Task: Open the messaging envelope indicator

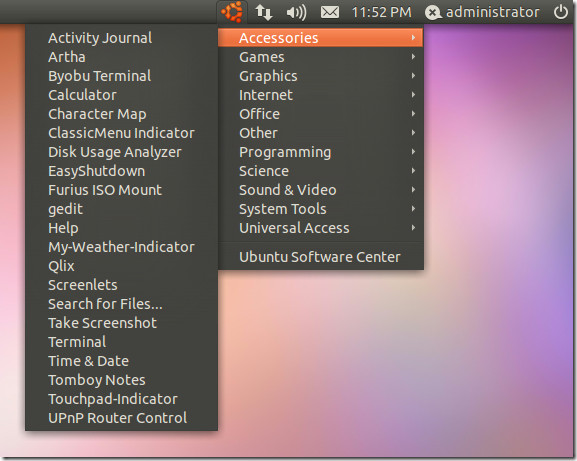Action: (x=330, y=13)
